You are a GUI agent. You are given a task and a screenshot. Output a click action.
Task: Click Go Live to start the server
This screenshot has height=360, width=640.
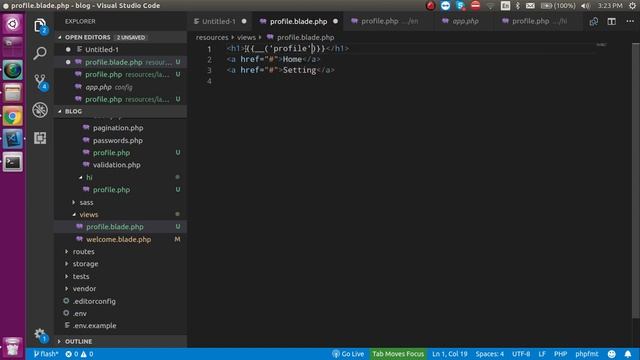pos(348,354)
